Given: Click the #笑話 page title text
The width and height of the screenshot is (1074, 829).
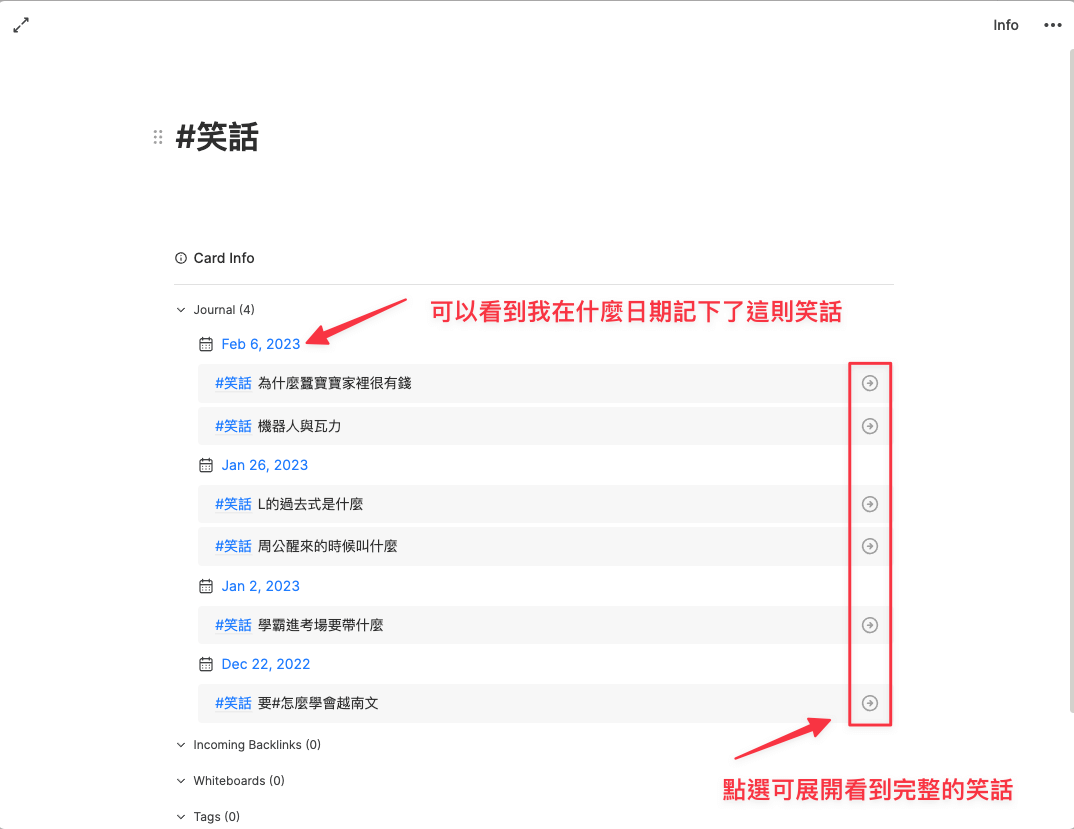Looking at the screenshot, I should [217, 137].
